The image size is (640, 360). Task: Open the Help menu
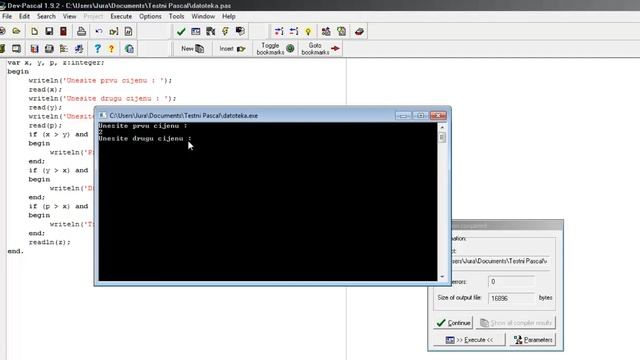(229, 16)
